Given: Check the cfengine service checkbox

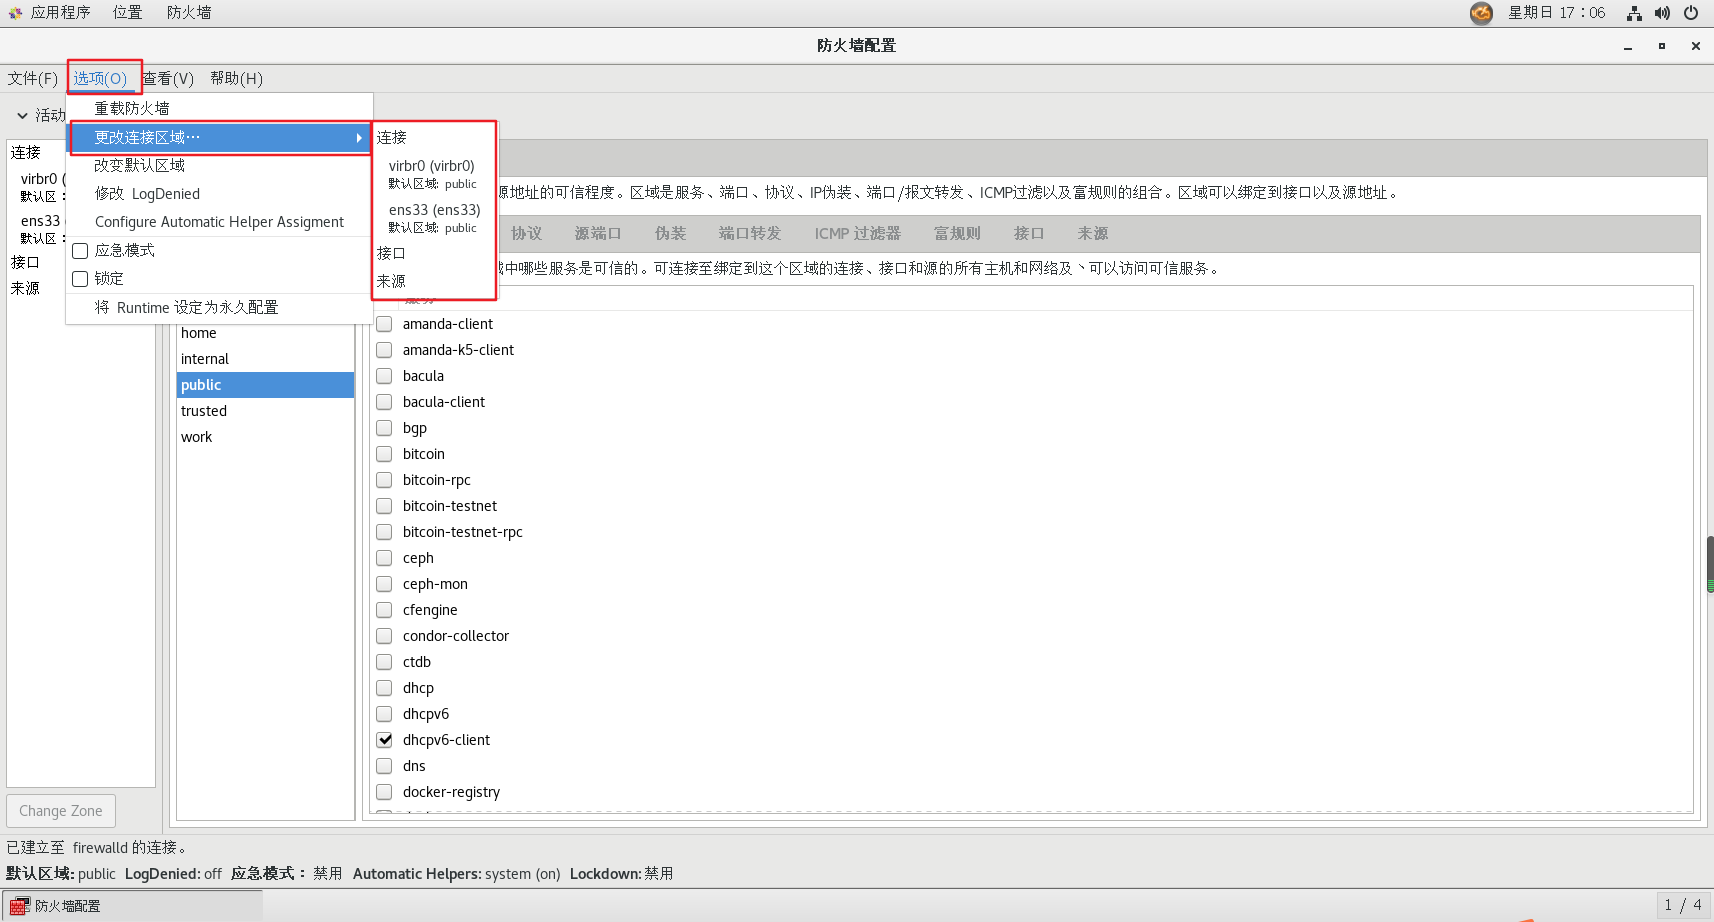Looking at the screenshot, I should (x=384, y=610).
